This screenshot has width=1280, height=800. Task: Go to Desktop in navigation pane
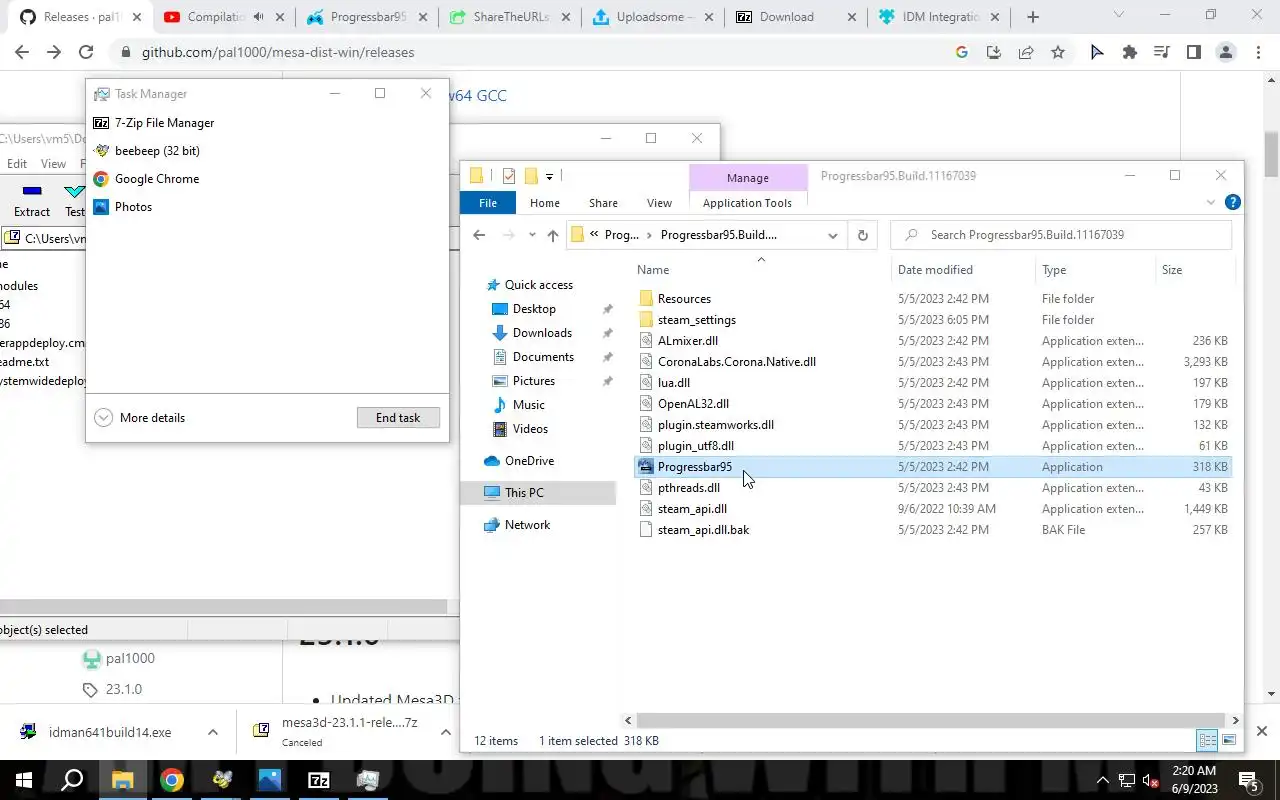(534, 309)
